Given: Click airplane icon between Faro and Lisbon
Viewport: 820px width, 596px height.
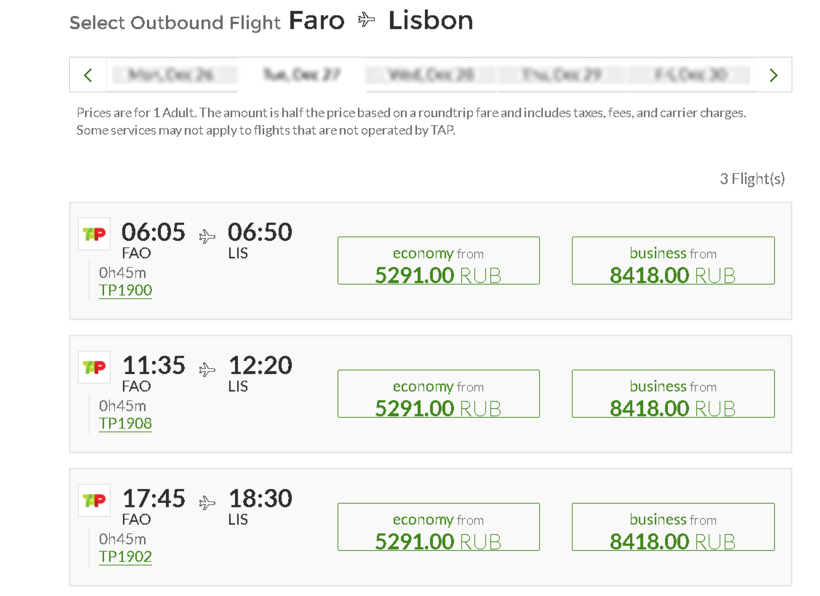Looking at the screenshot, I should tap(367, 21).
